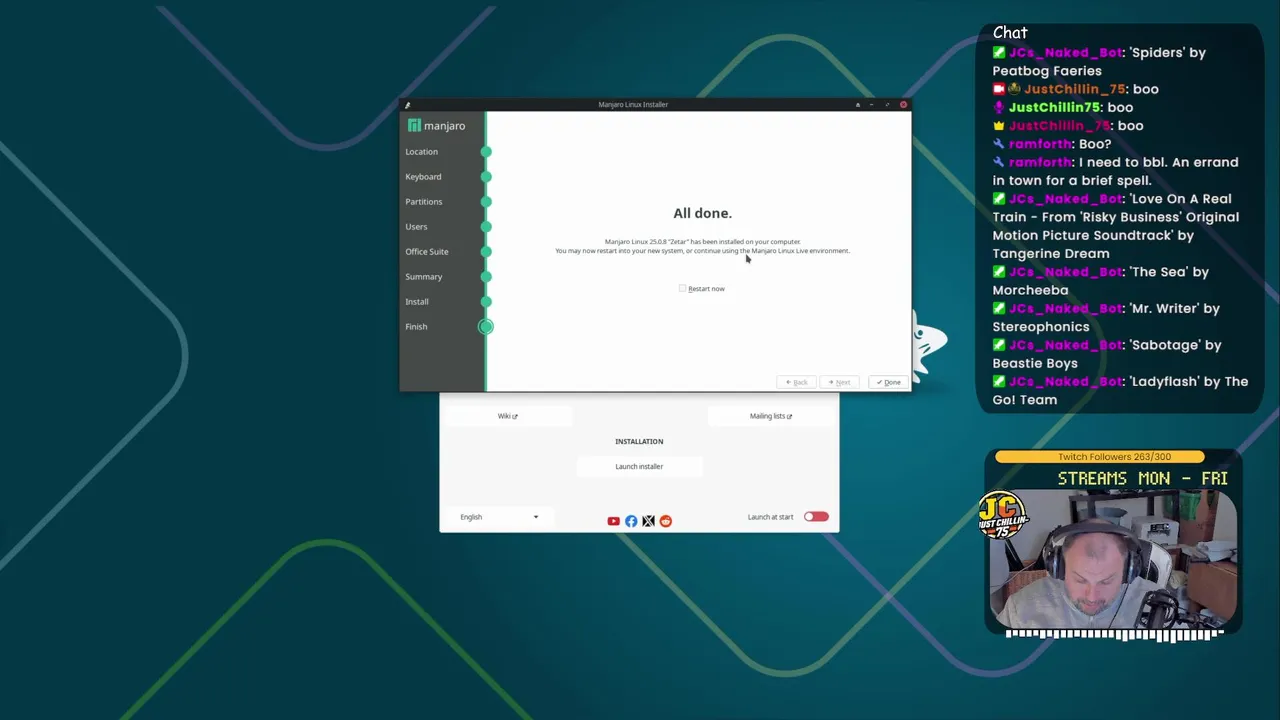Click chat message 'Ladyflash' by The Go! Team

click(x=1120, y=391)
